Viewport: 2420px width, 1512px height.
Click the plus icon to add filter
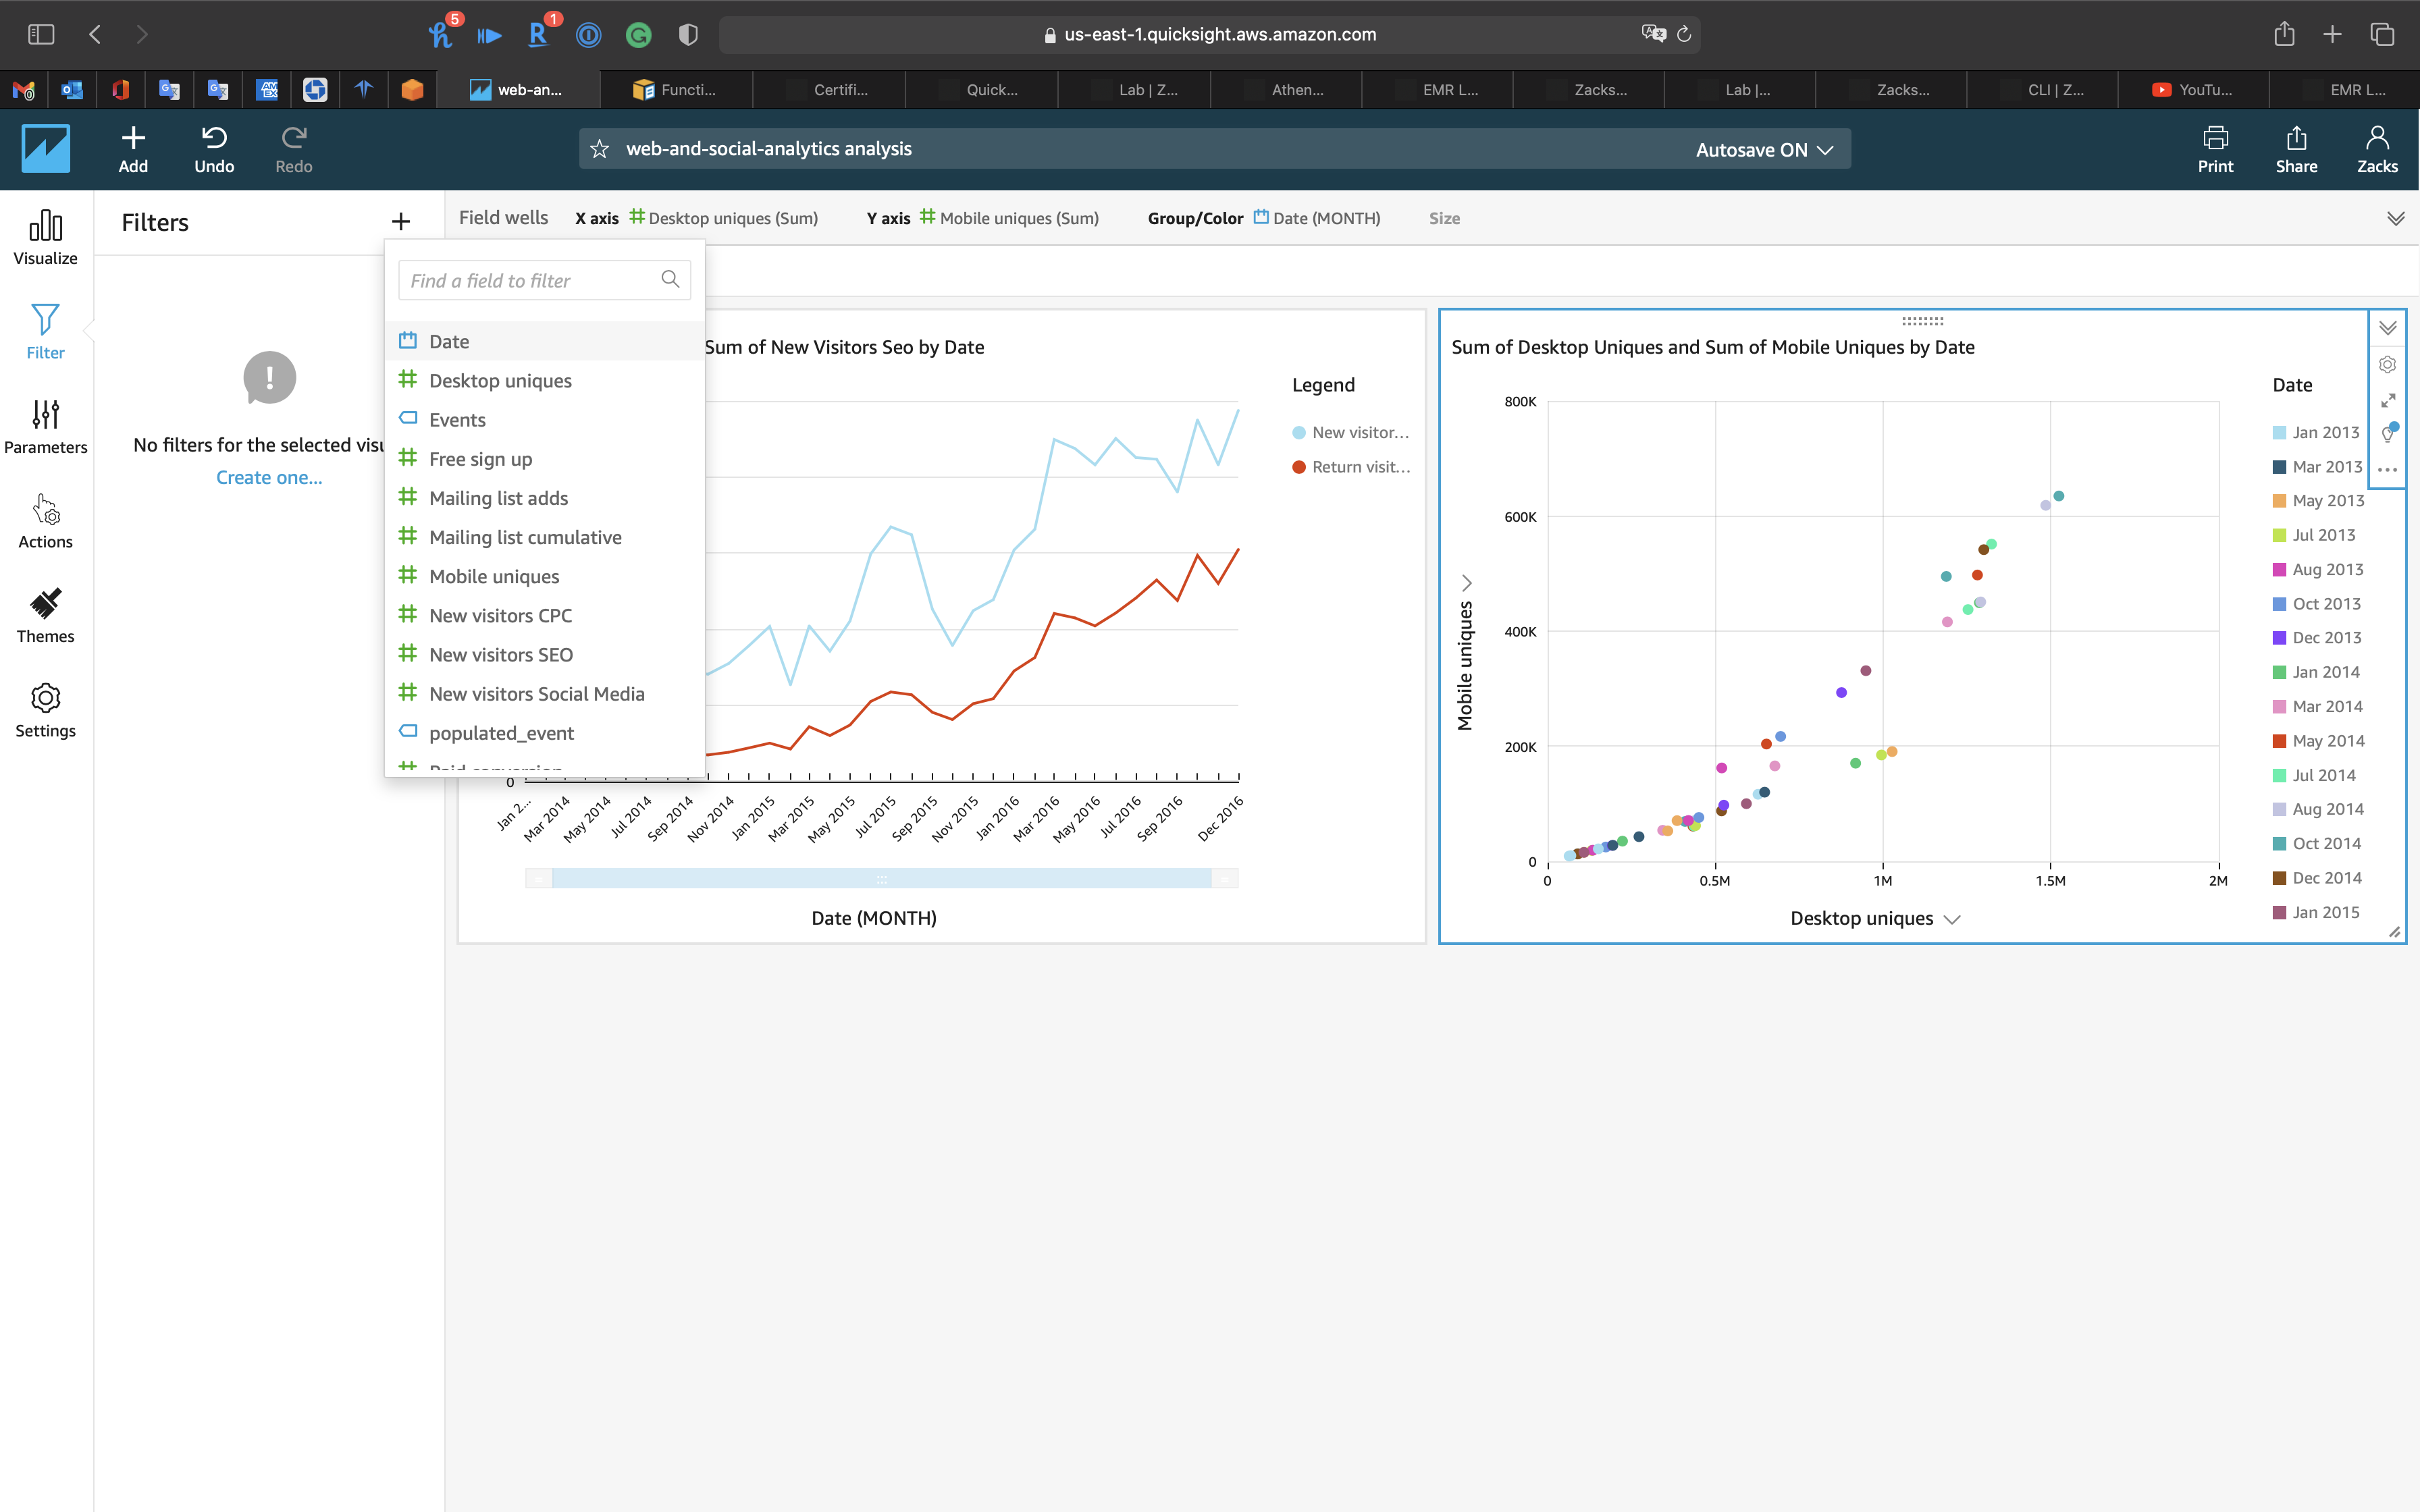click(401, 222)
